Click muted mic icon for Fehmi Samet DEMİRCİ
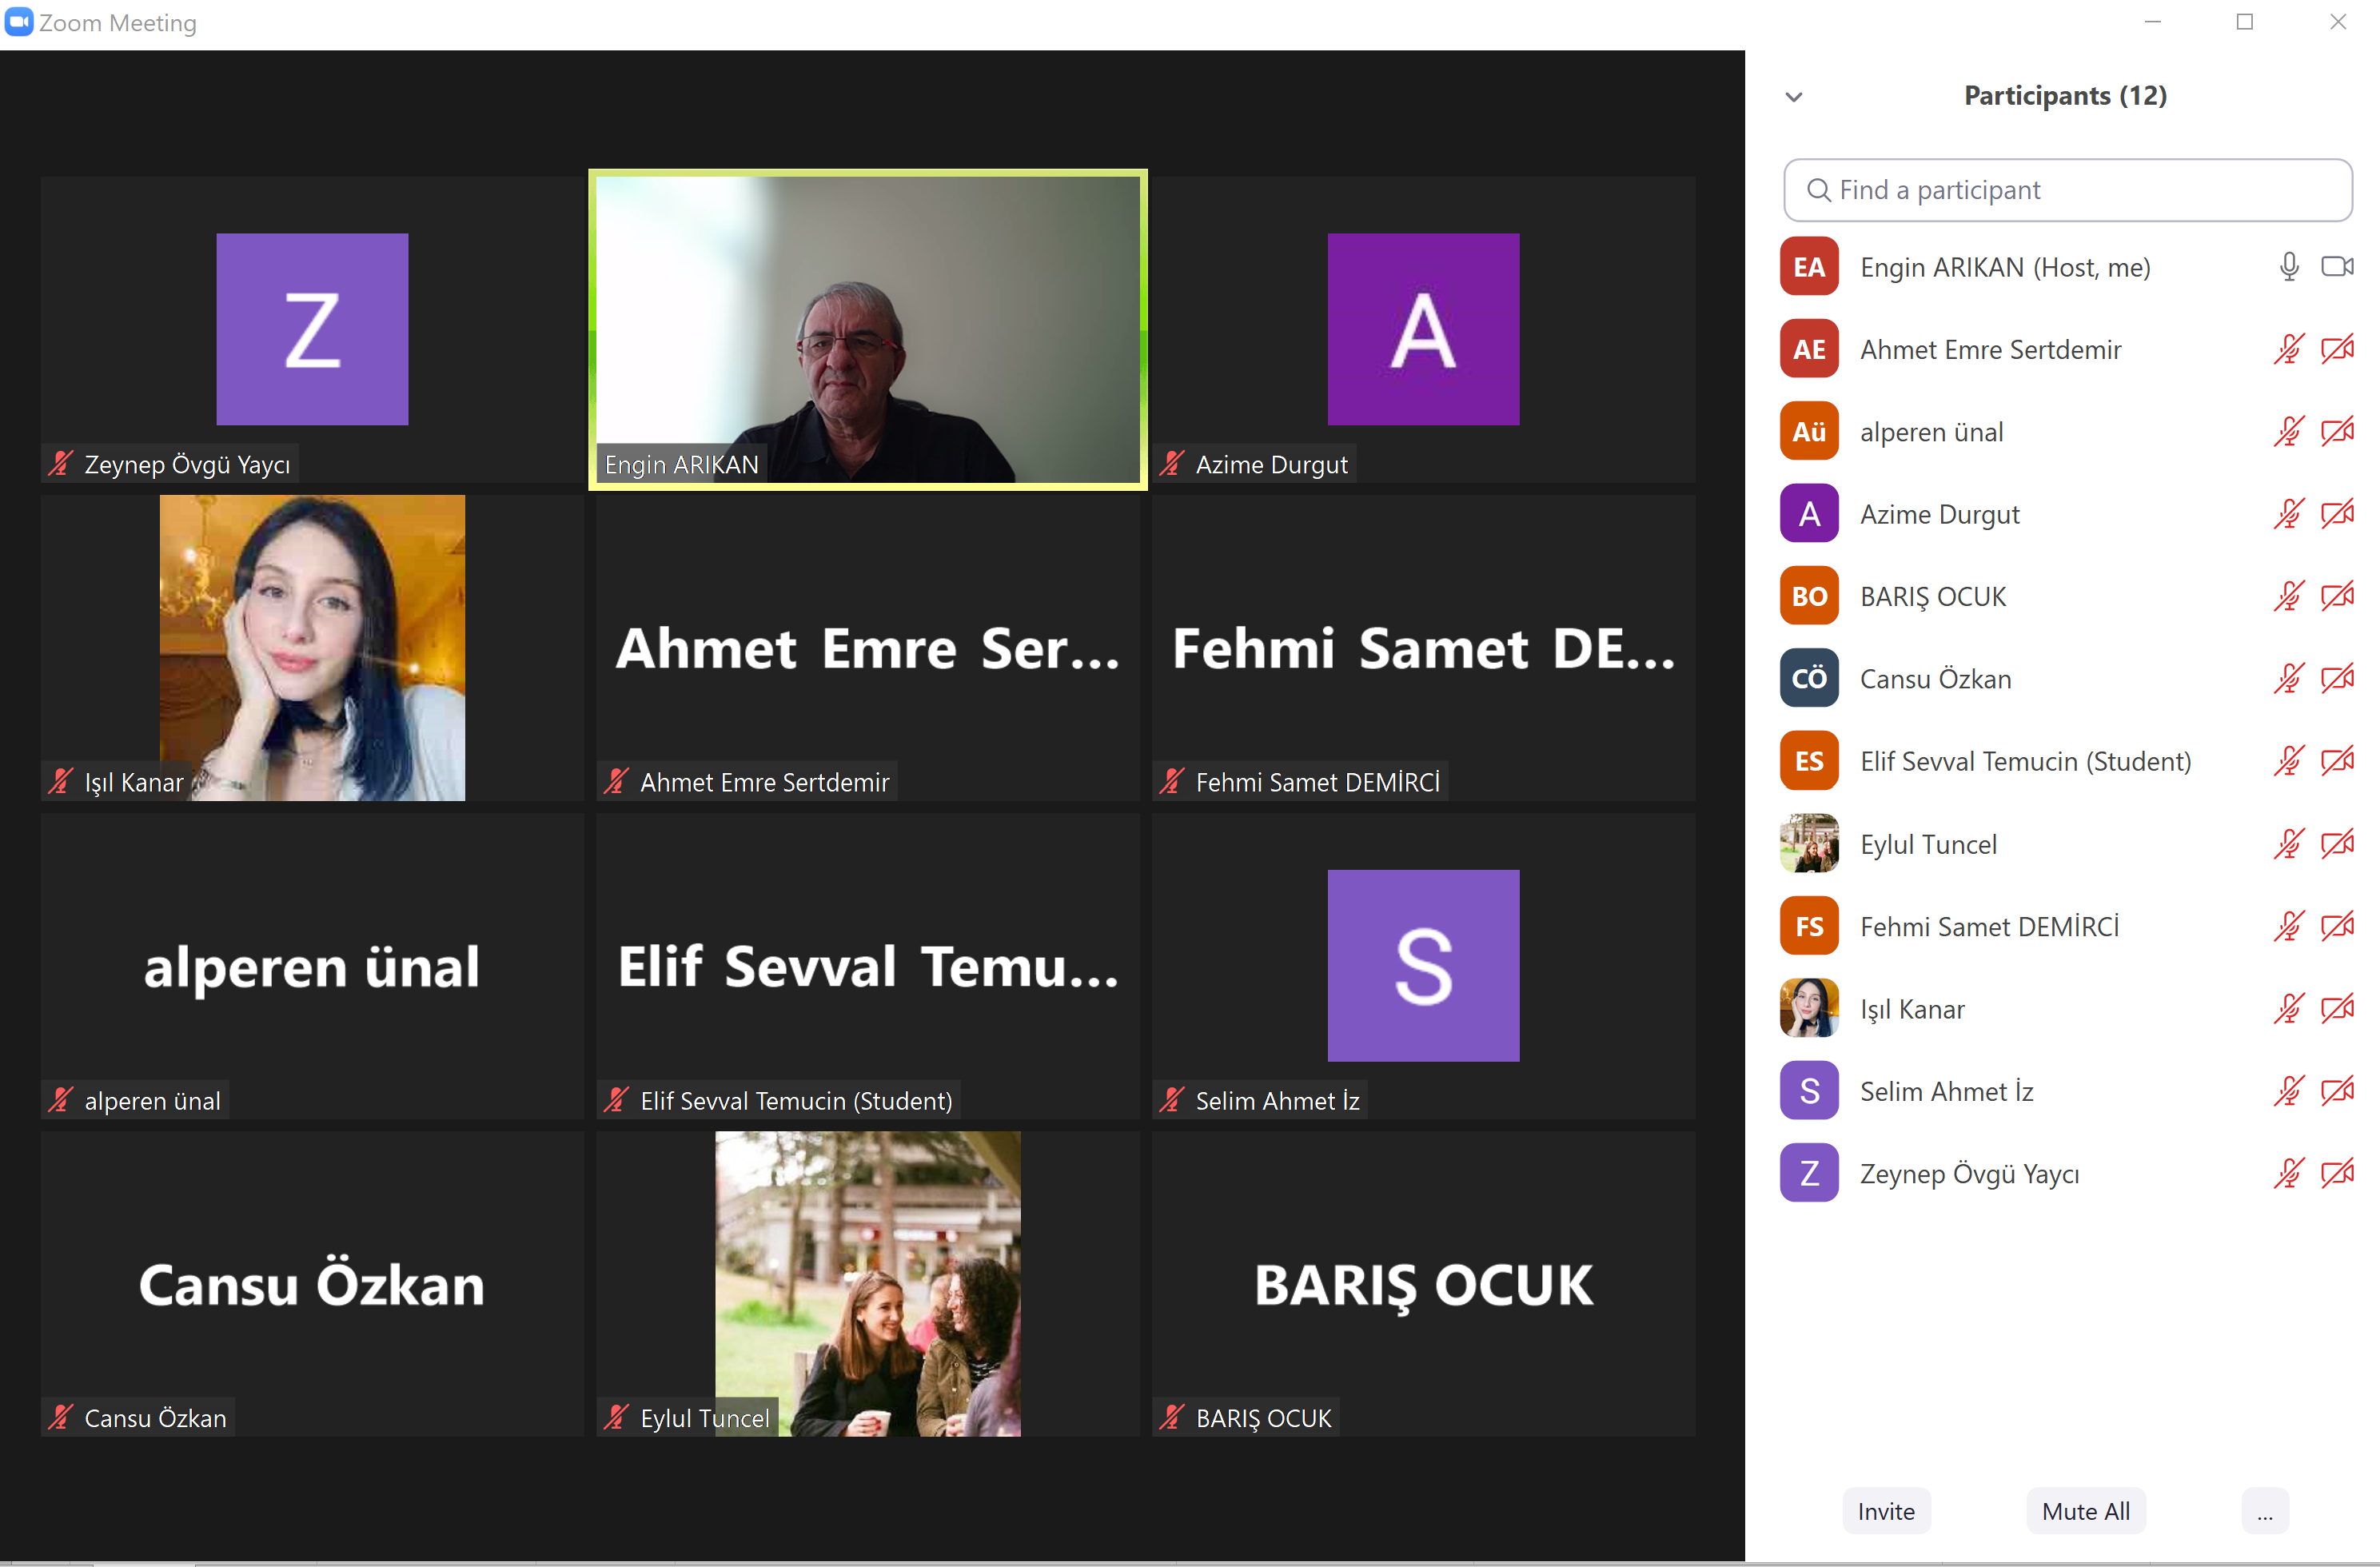Screen dimensions: 2380x1567 pos(2288,926)
